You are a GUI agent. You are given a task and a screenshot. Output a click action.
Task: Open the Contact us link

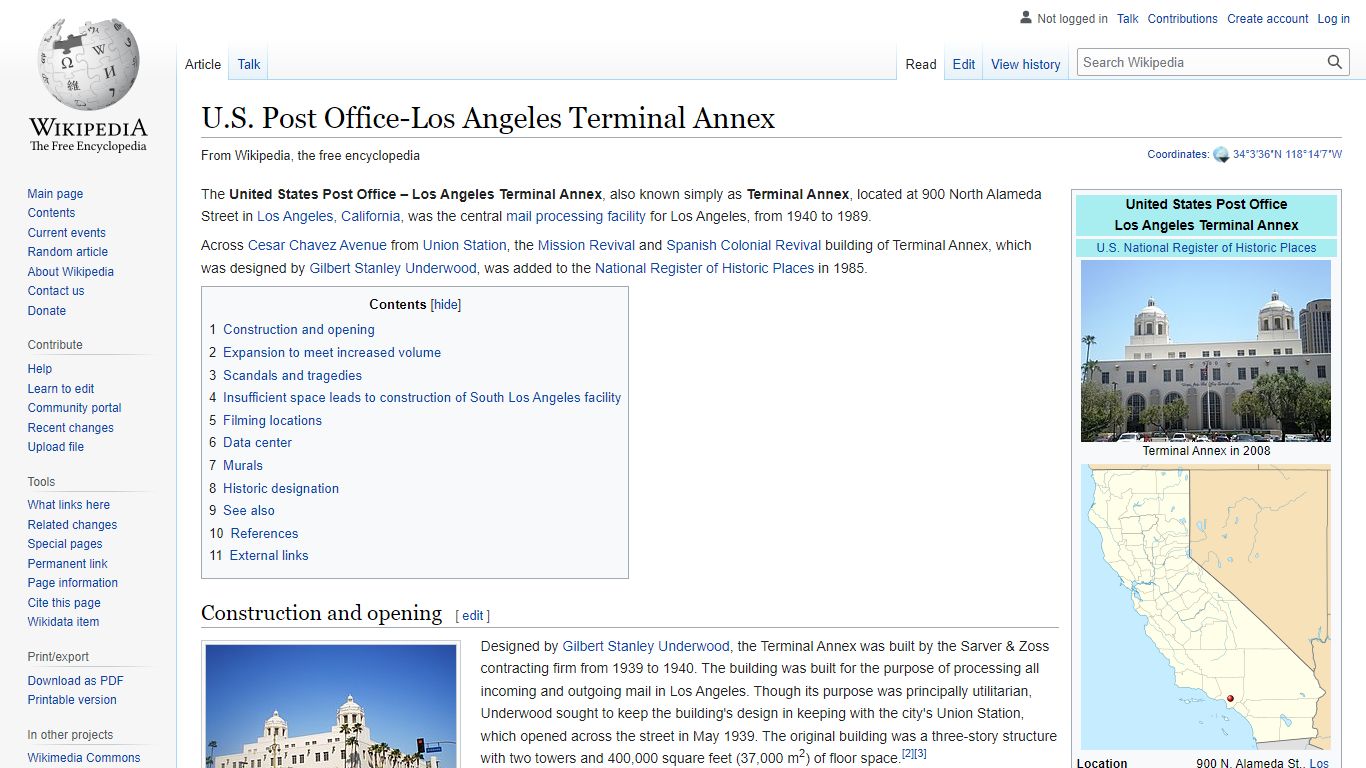pos(56,291)
